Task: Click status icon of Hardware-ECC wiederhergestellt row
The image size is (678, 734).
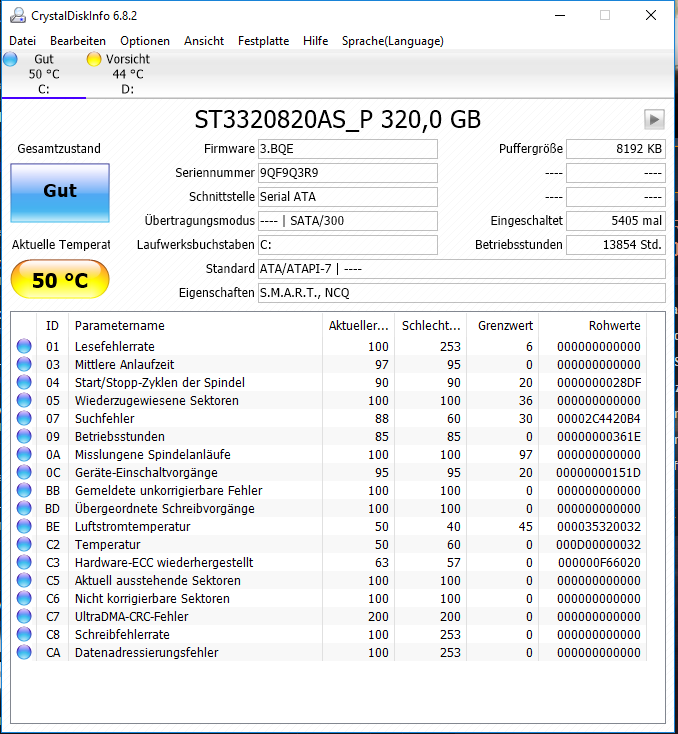Action: 24,562
